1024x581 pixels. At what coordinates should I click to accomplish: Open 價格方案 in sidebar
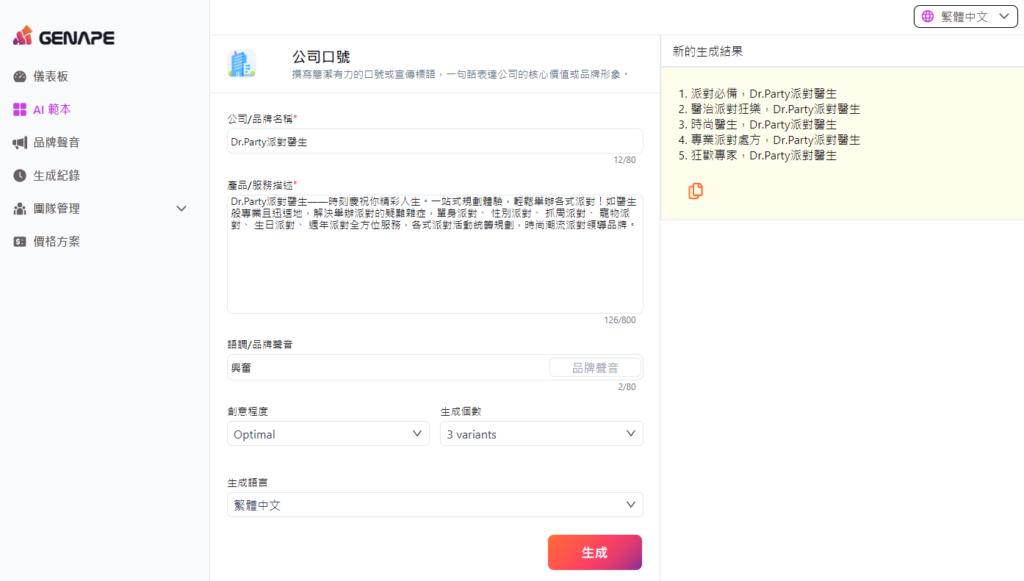56,242
